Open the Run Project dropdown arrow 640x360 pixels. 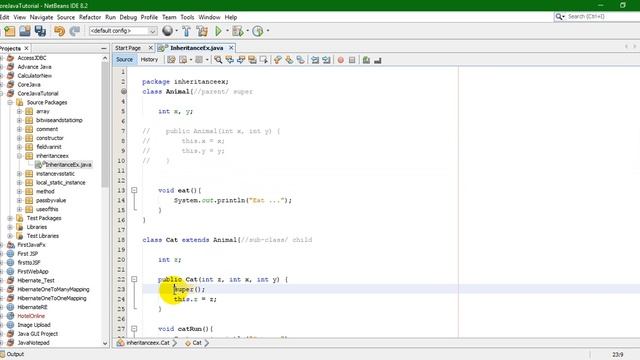point(227,31)
